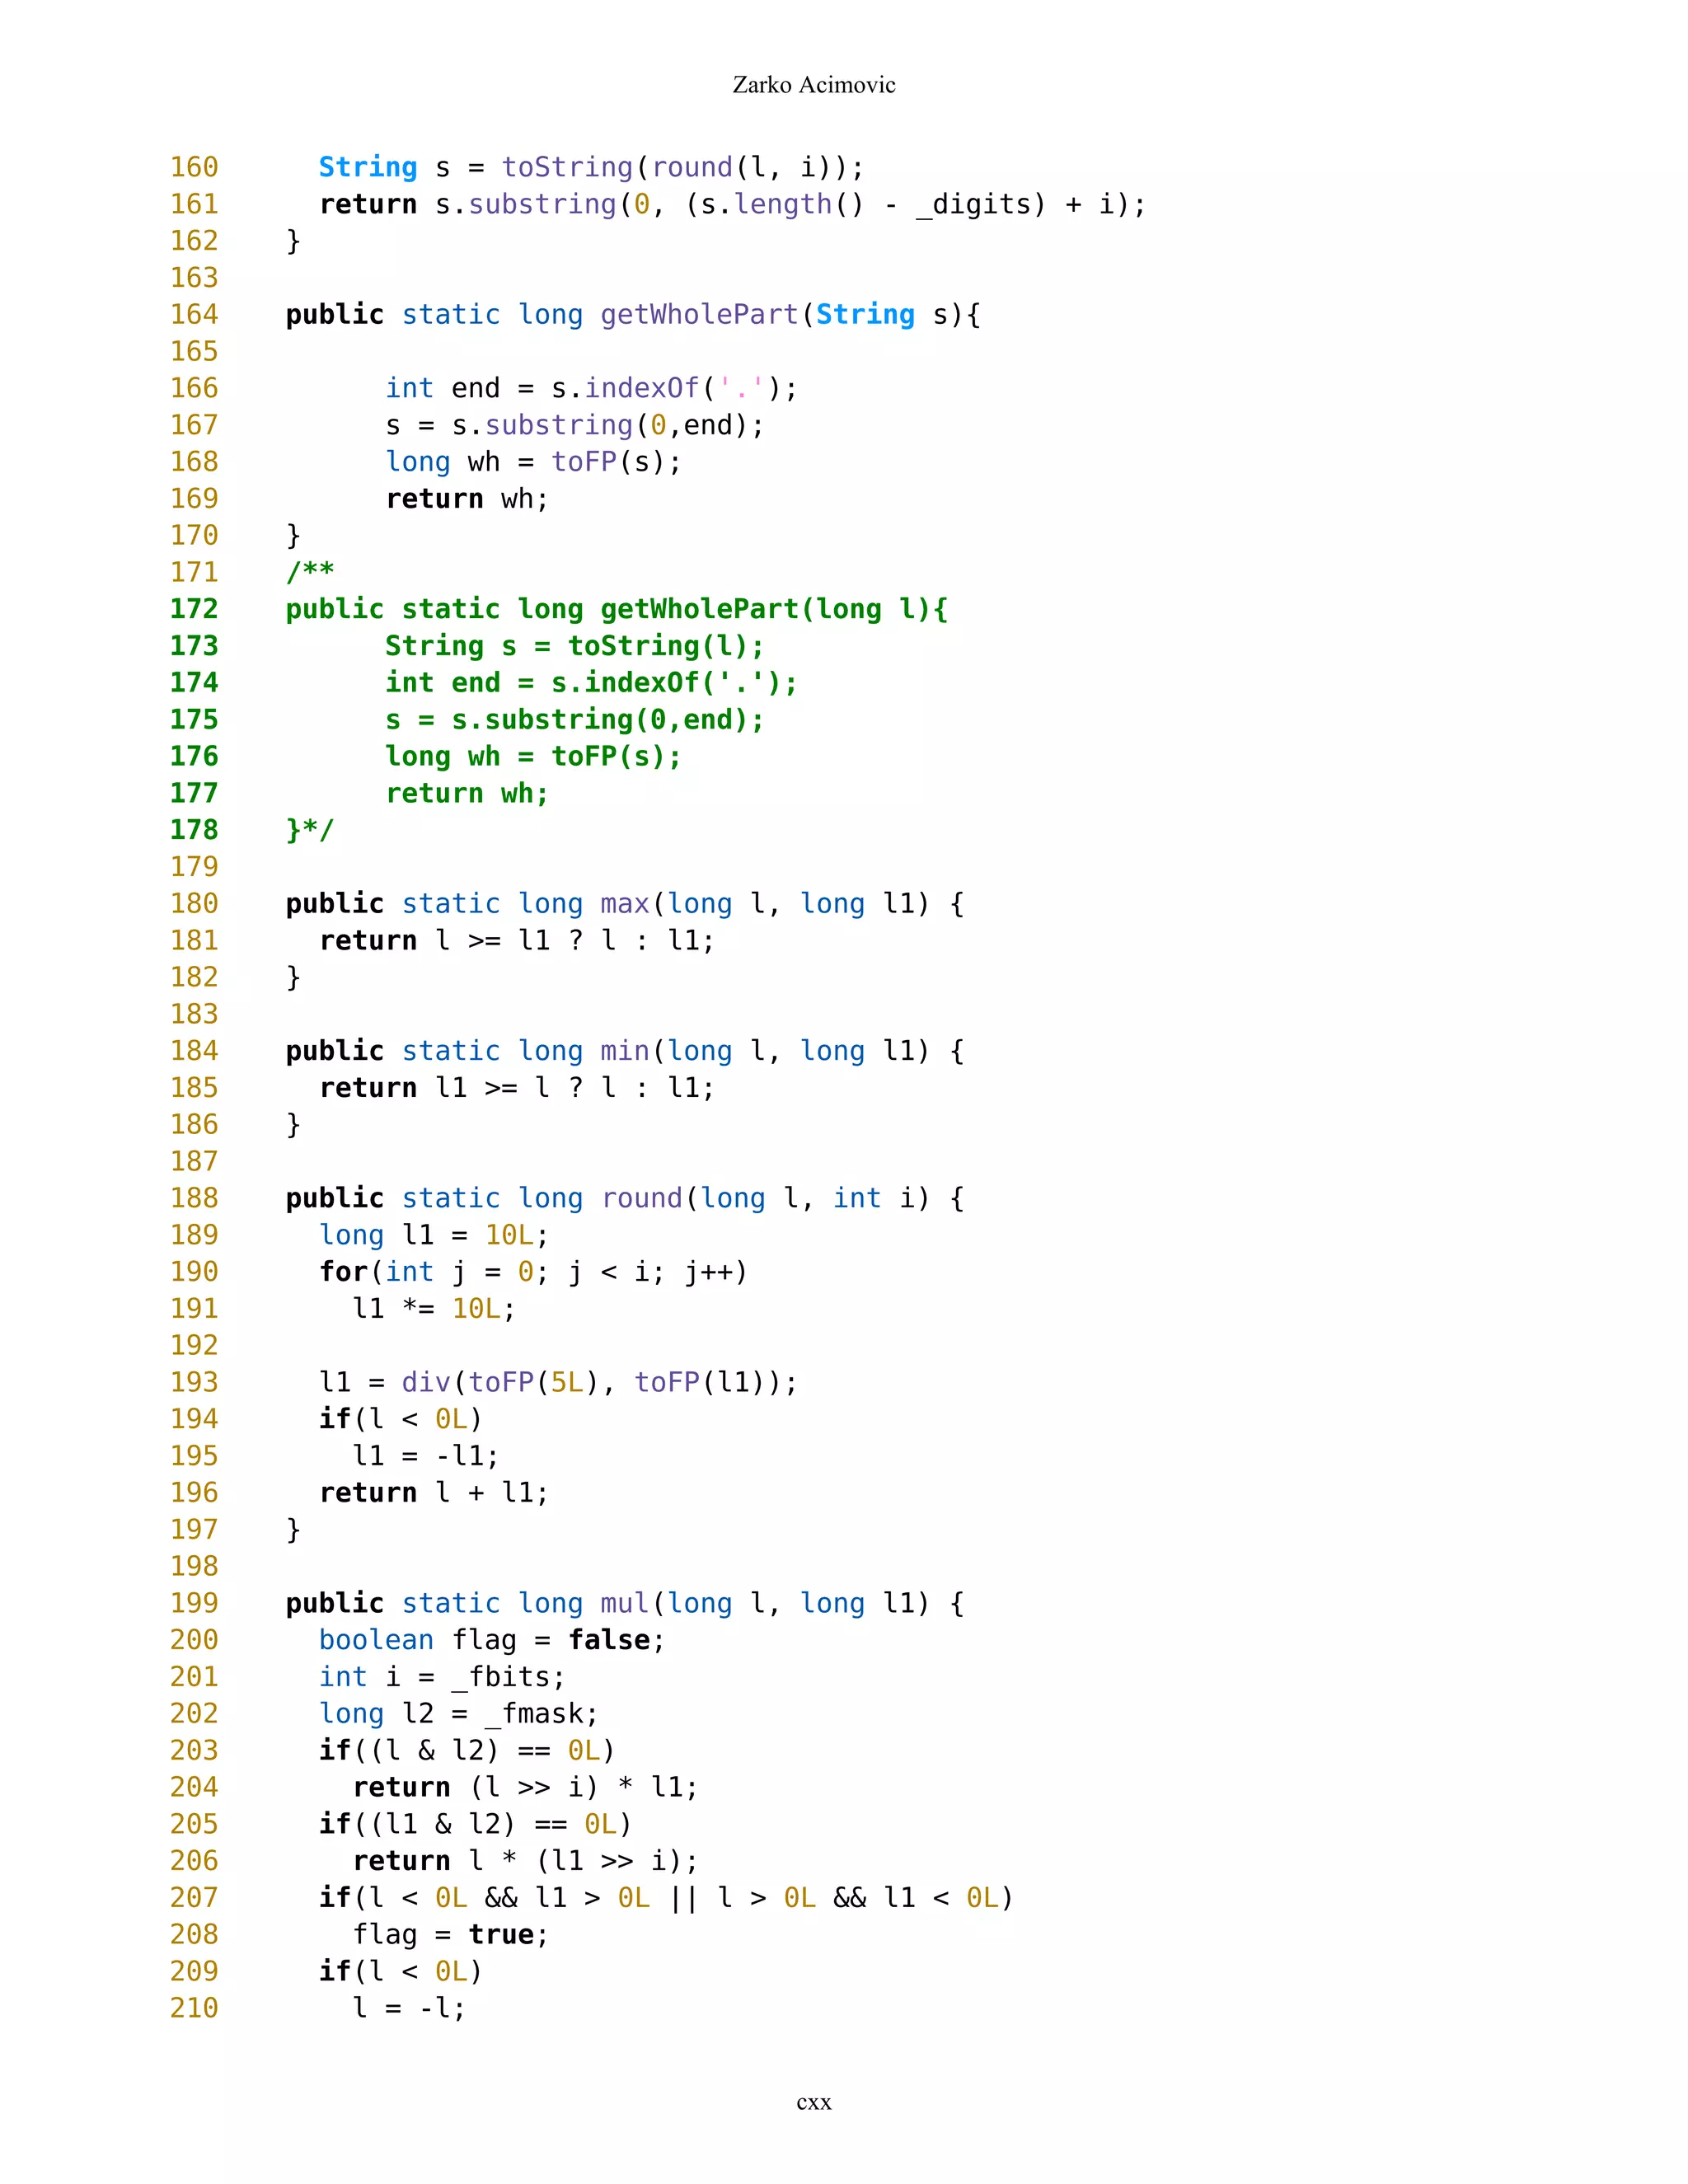Screen dimensions: 1688x2184
Task: Click "flag = true;" on line 208
Action: tap(451, 1935)
